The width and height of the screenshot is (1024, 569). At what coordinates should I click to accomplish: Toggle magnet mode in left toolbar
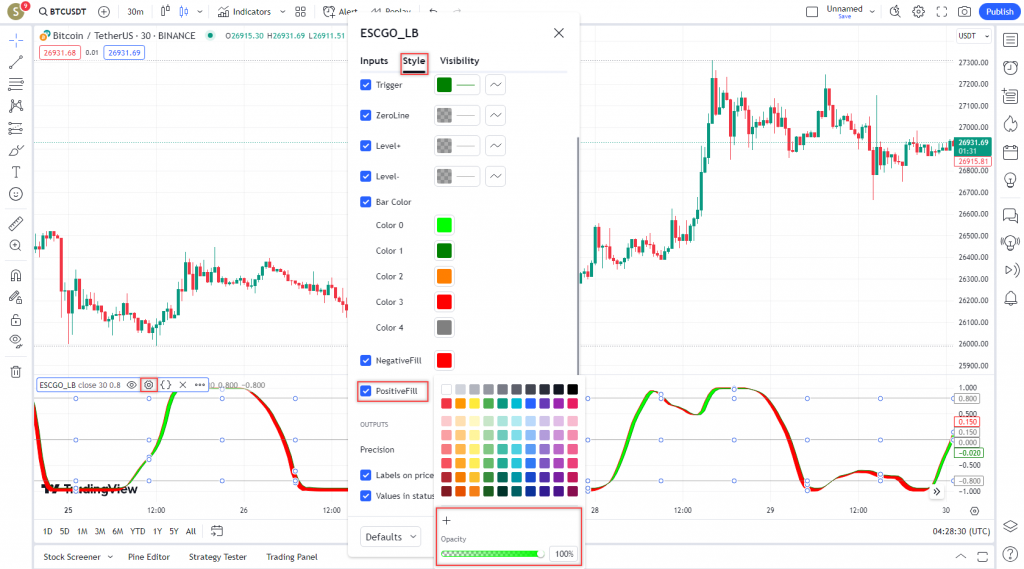(16, 275)
